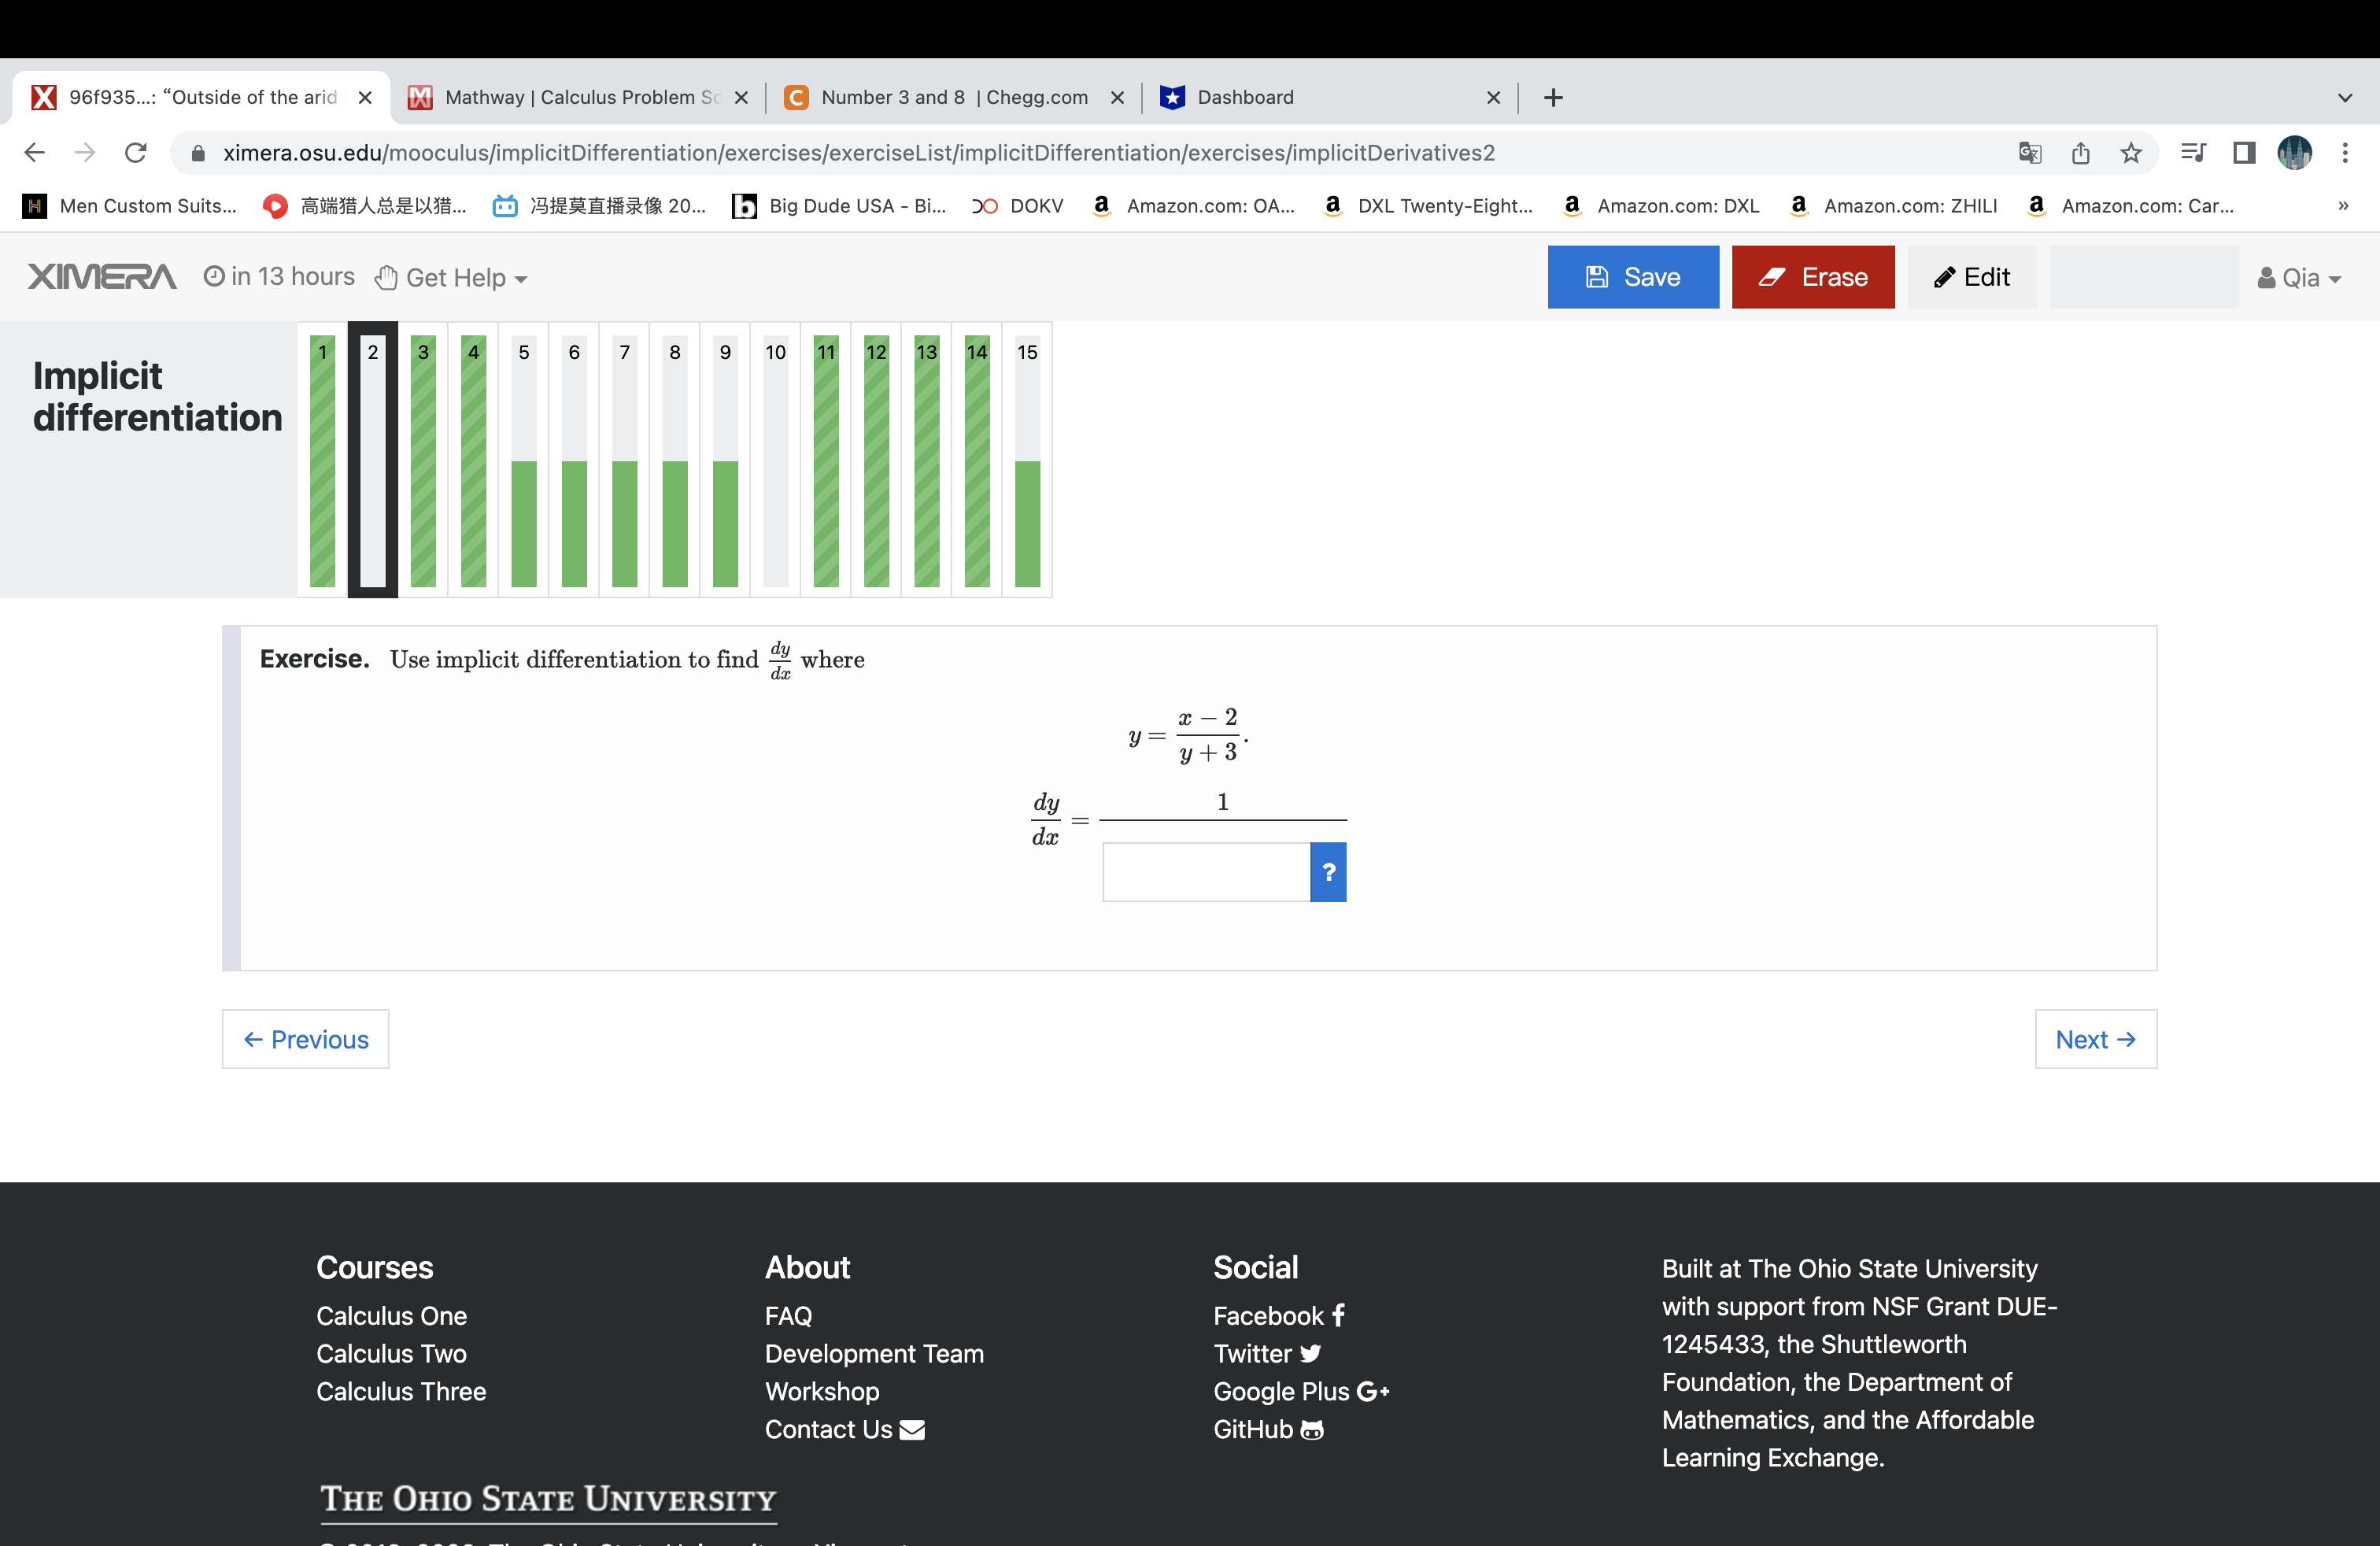2380x1546 pixels.
Task: Bookmark this page with star icon
Action: (2131, 153)
